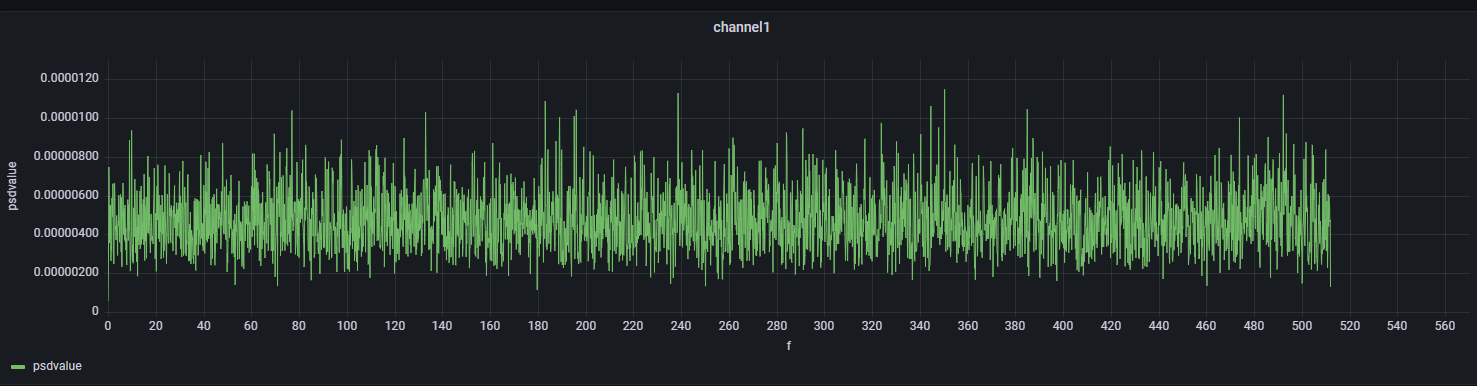1477x386 pixels.
Task: Click the y-axis label 0.00000400
Action: pyautogui.click(x=66, y=234)
